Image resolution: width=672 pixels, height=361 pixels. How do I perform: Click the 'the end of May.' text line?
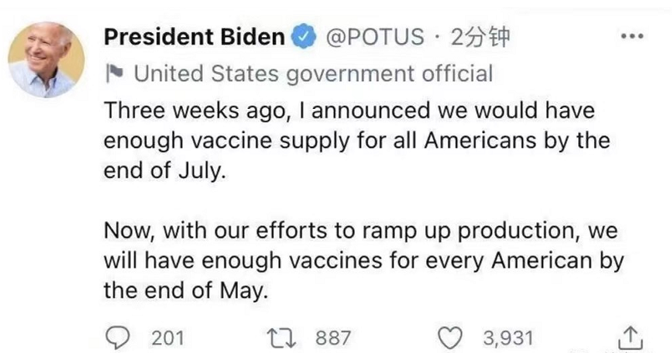point(186,291)
